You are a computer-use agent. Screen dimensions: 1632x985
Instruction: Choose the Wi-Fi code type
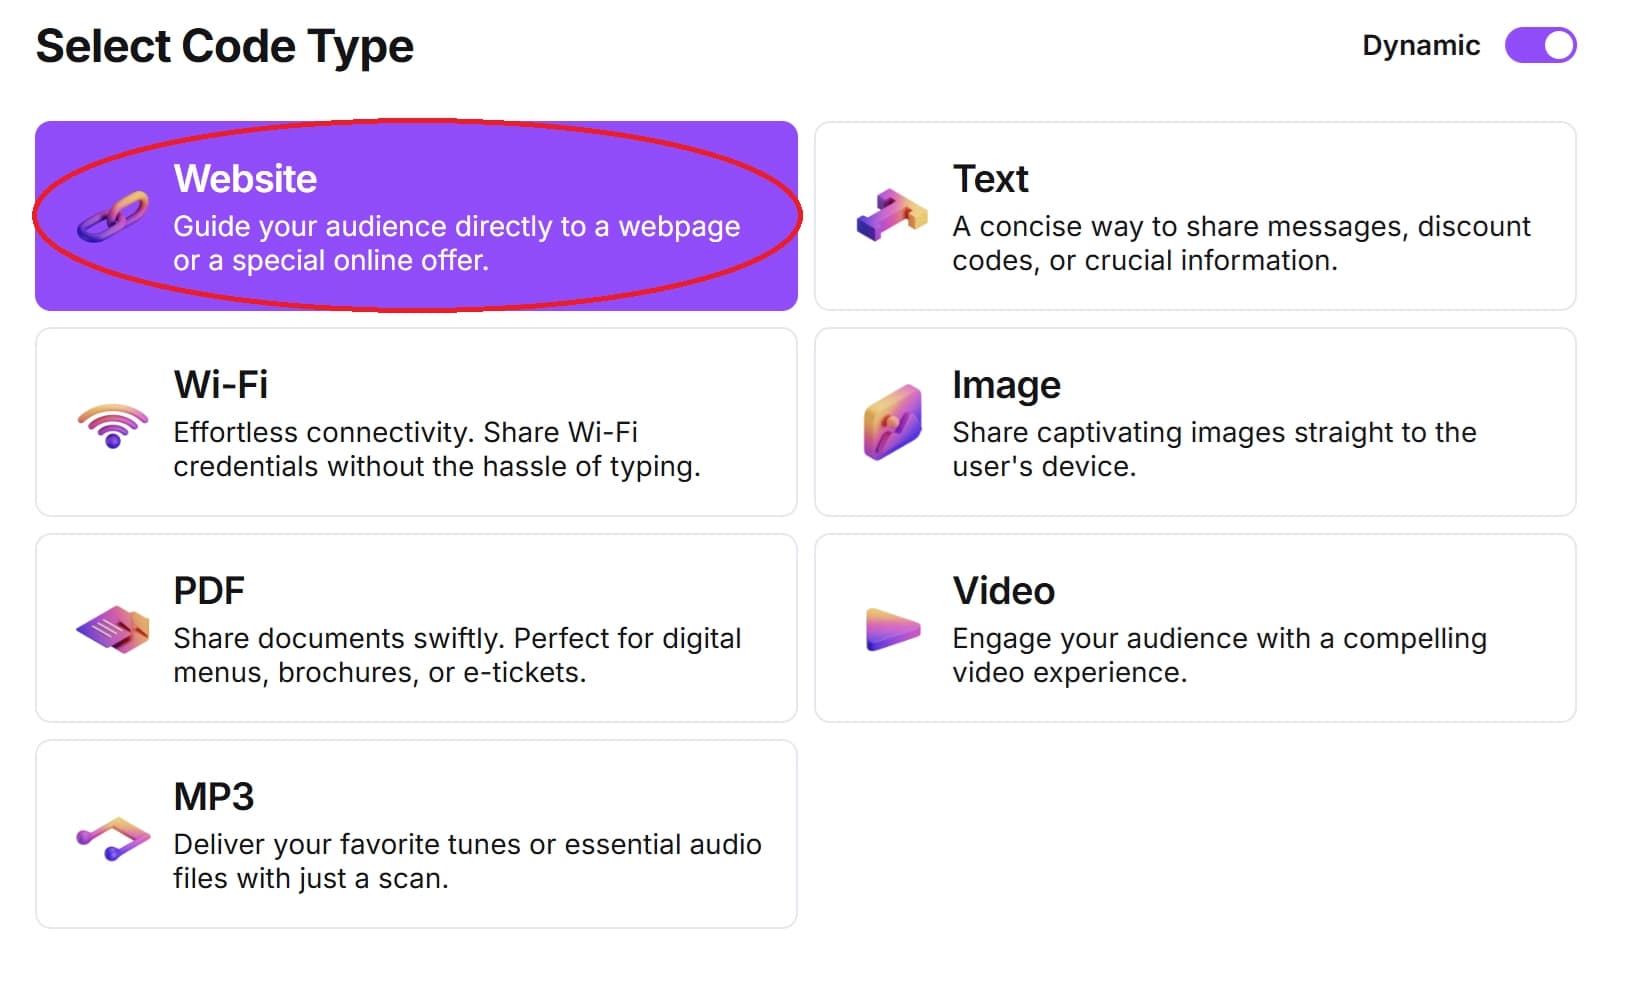[416, 422]
